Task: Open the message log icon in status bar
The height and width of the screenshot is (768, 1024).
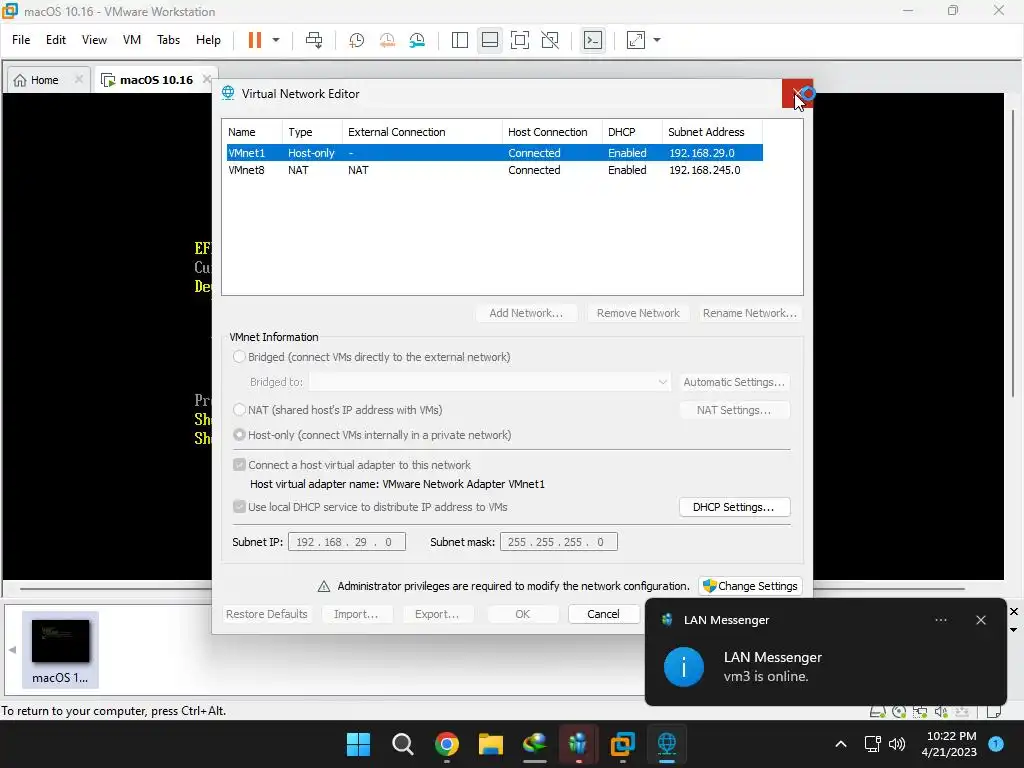Action: 994,711
